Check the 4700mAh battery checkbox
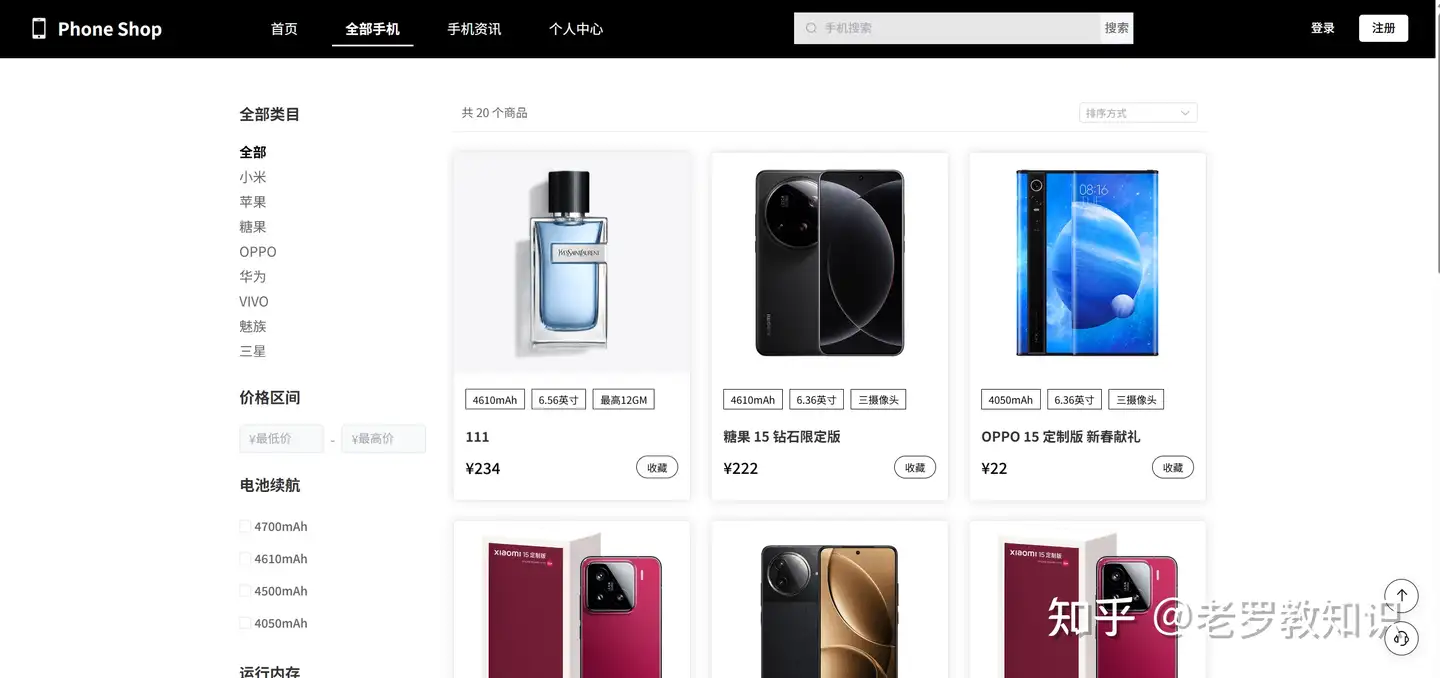The height and width of the screenshot is (678, 1440). [x=245, y=526]
